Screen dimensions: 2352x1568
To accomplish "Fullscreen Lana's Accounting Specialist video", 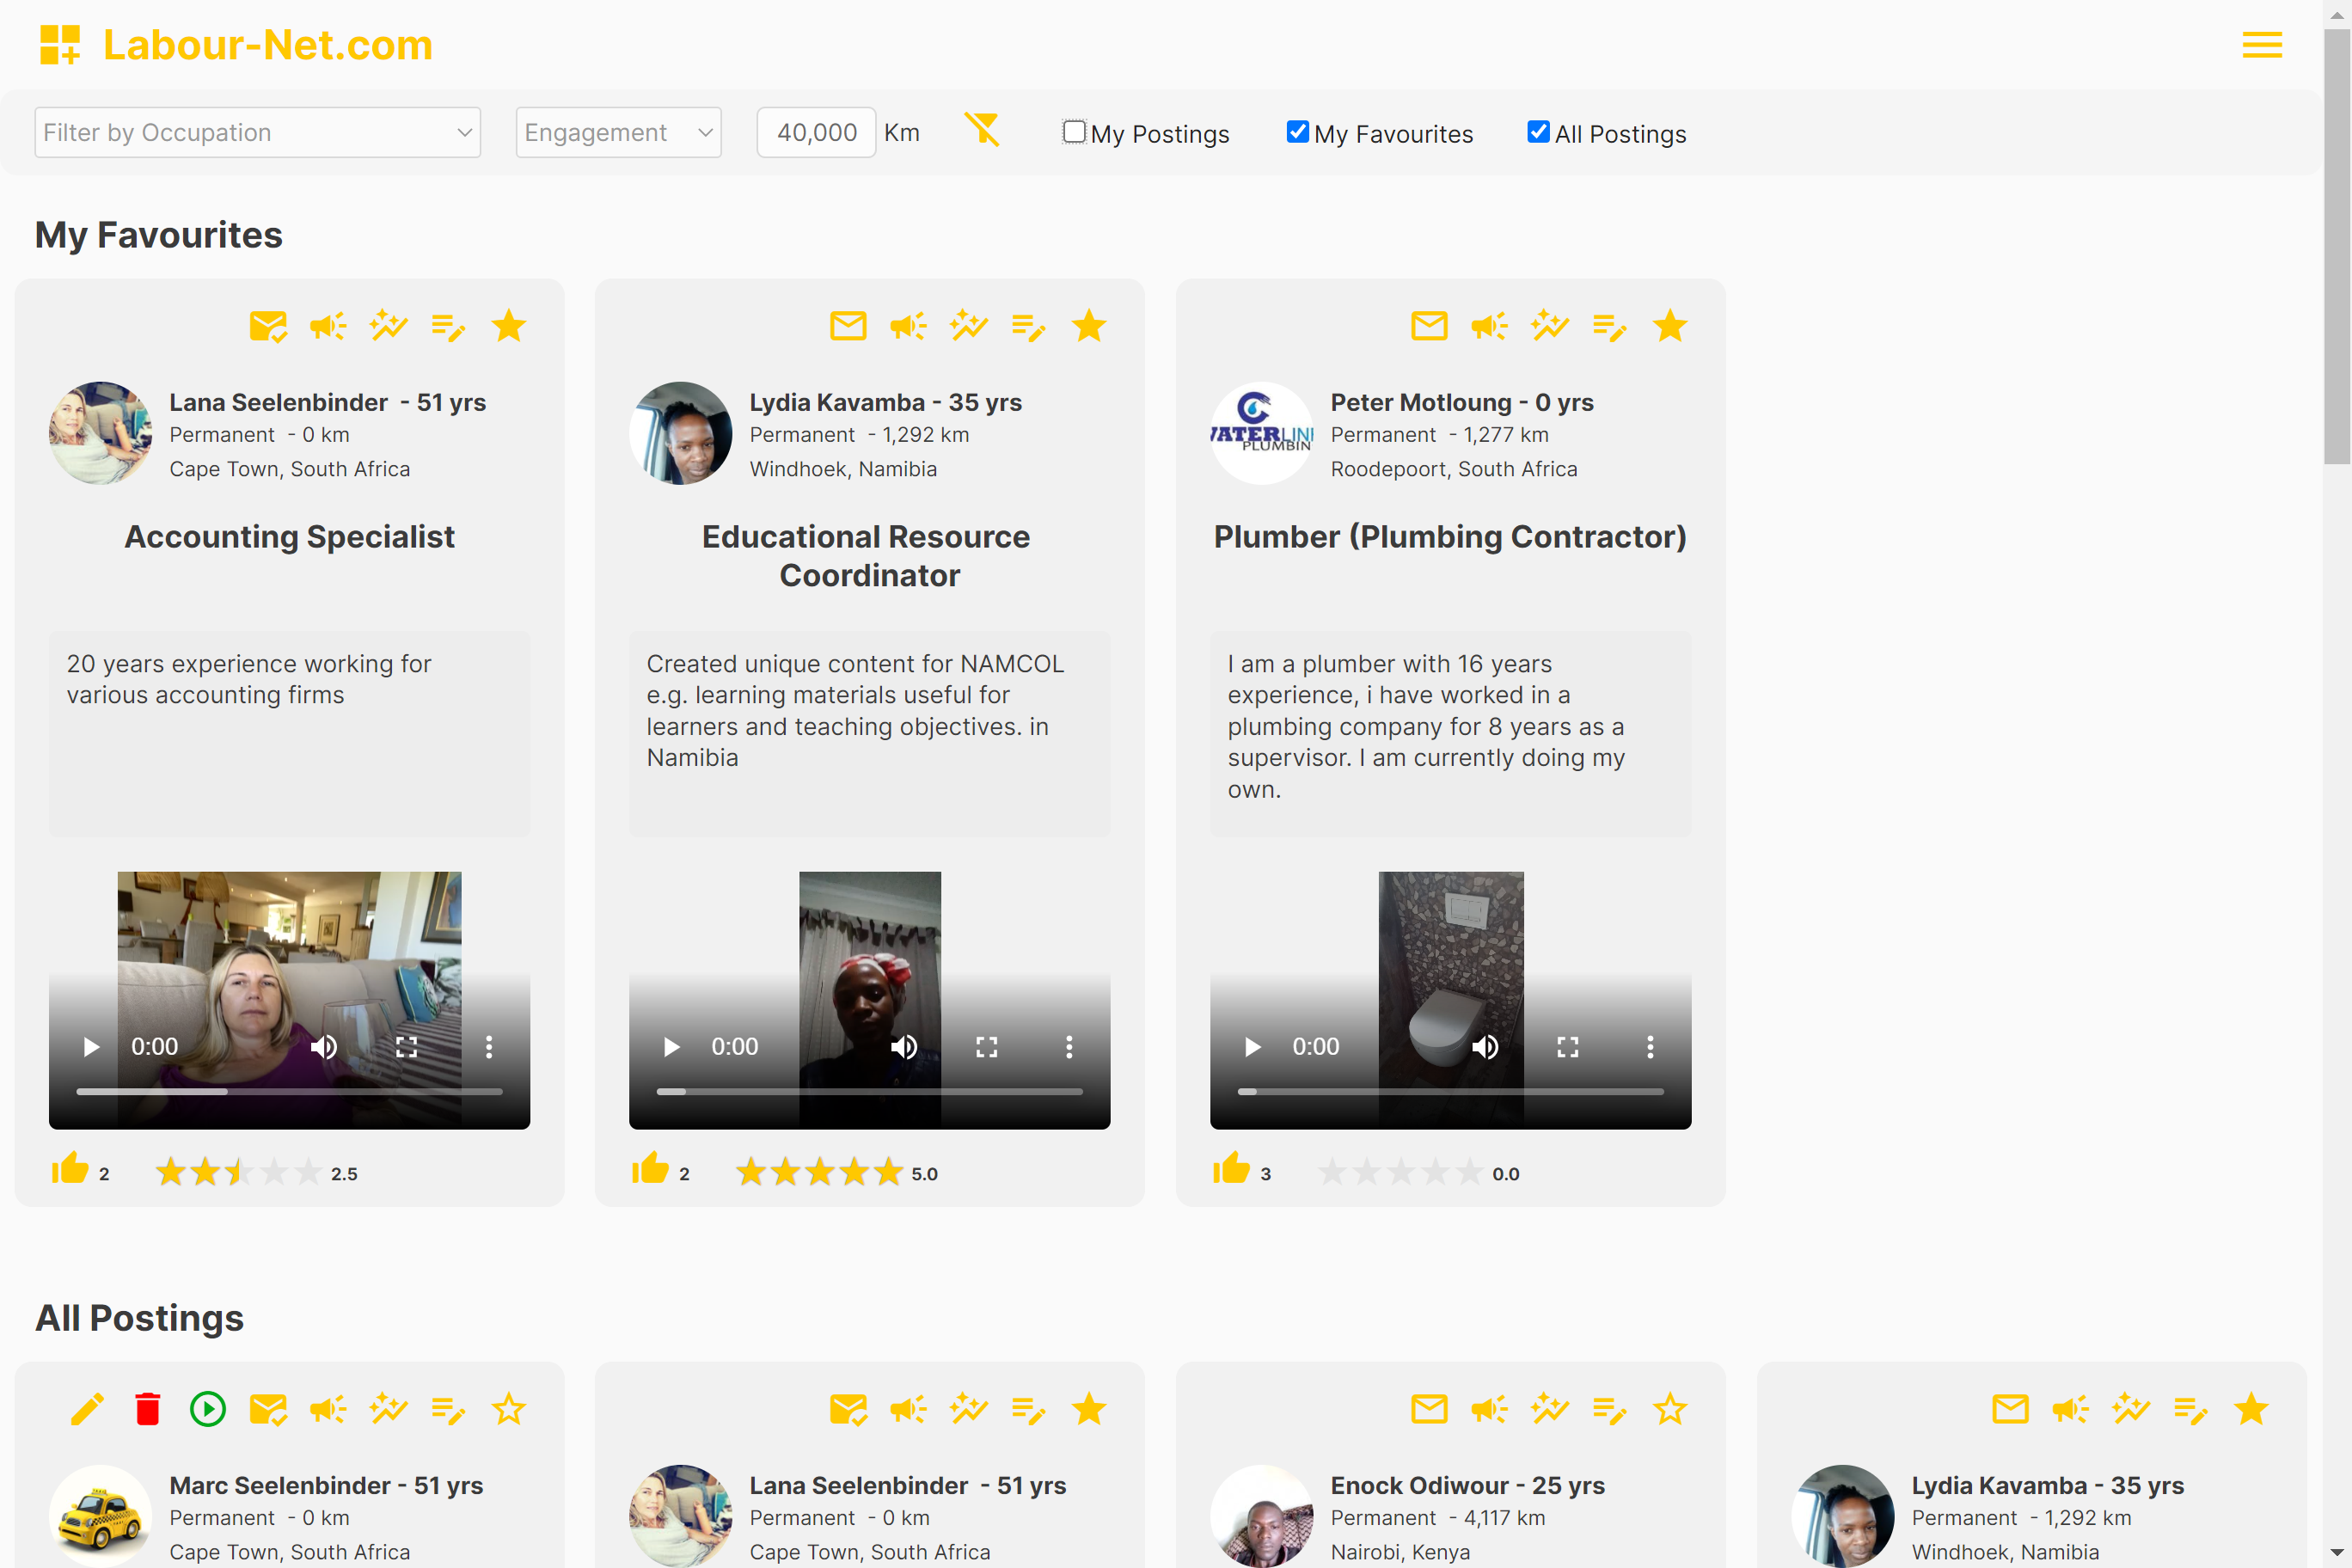I will click(406, 1047).
